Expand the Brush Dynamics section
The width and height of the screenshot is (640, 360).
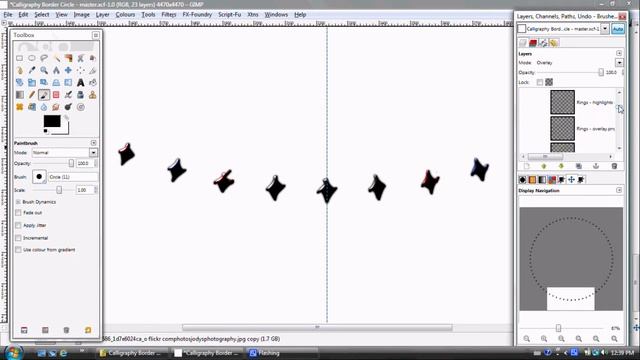(18, 202)
